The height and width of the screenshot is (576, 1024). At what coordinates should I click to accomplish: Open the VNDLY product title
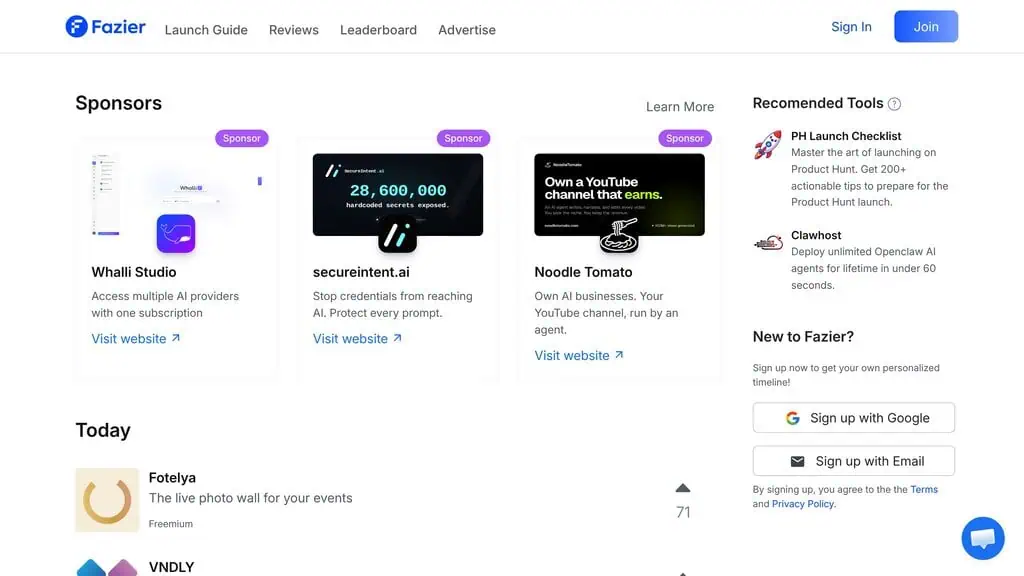(x=171, y=568)
